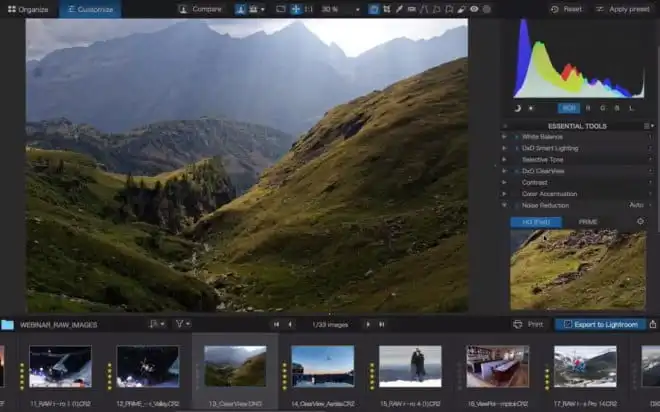
Task: Select the Horizon tool
Action: tap(412, 9)
